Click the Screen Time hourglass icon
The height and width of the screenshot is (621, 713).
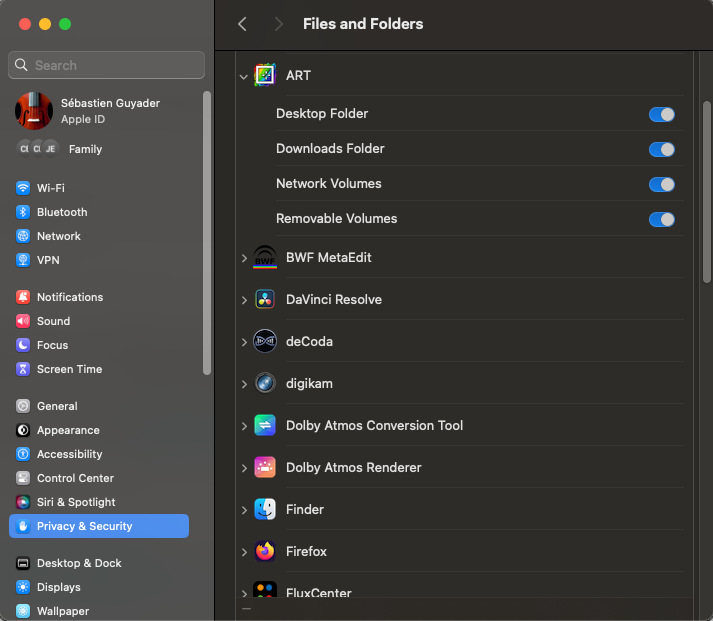[23, 369]
